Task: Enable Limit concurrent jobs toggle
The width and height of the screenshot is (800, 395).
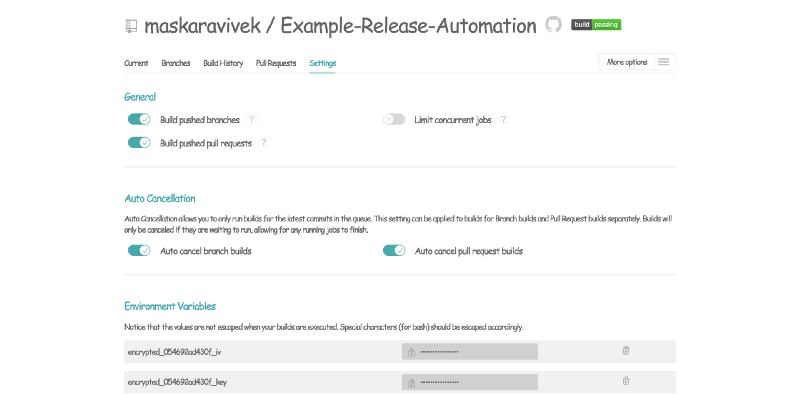Action: 394,119
